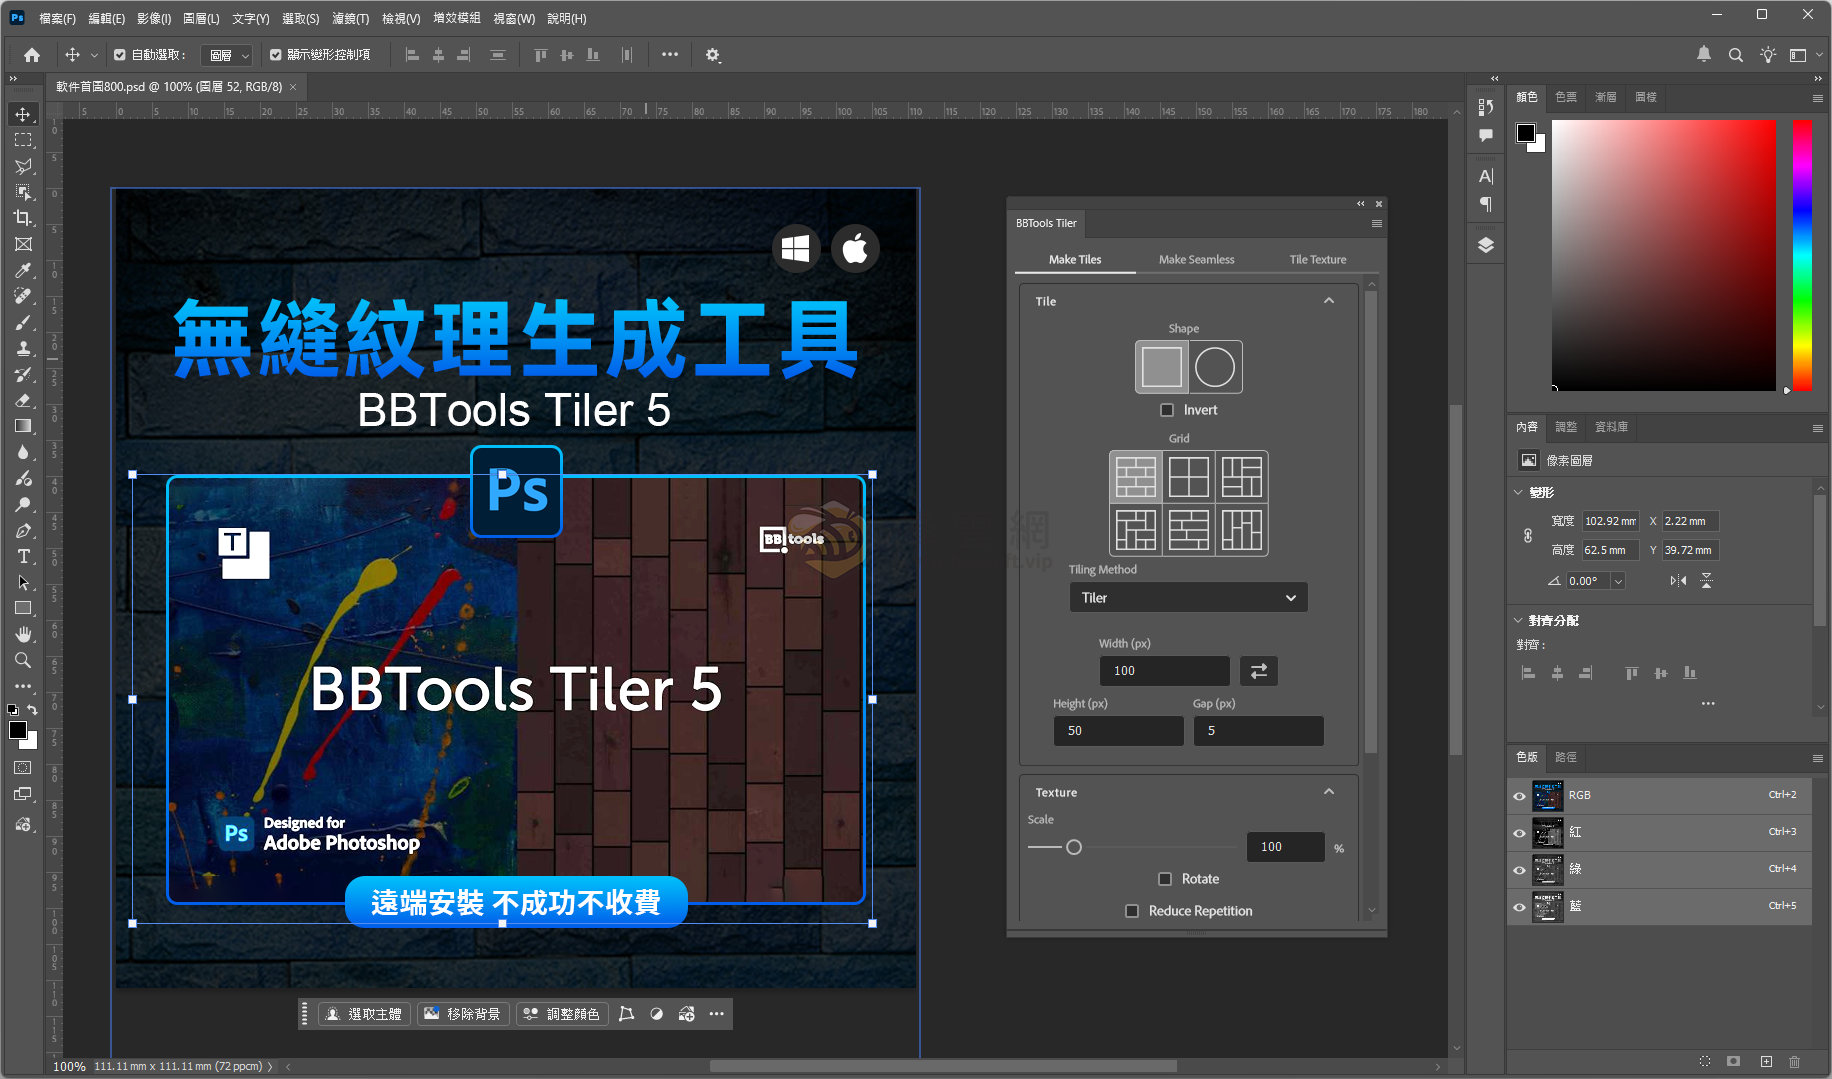
Task: Open the BBTools Tiler panel menu
Action: pos(1377,223)
